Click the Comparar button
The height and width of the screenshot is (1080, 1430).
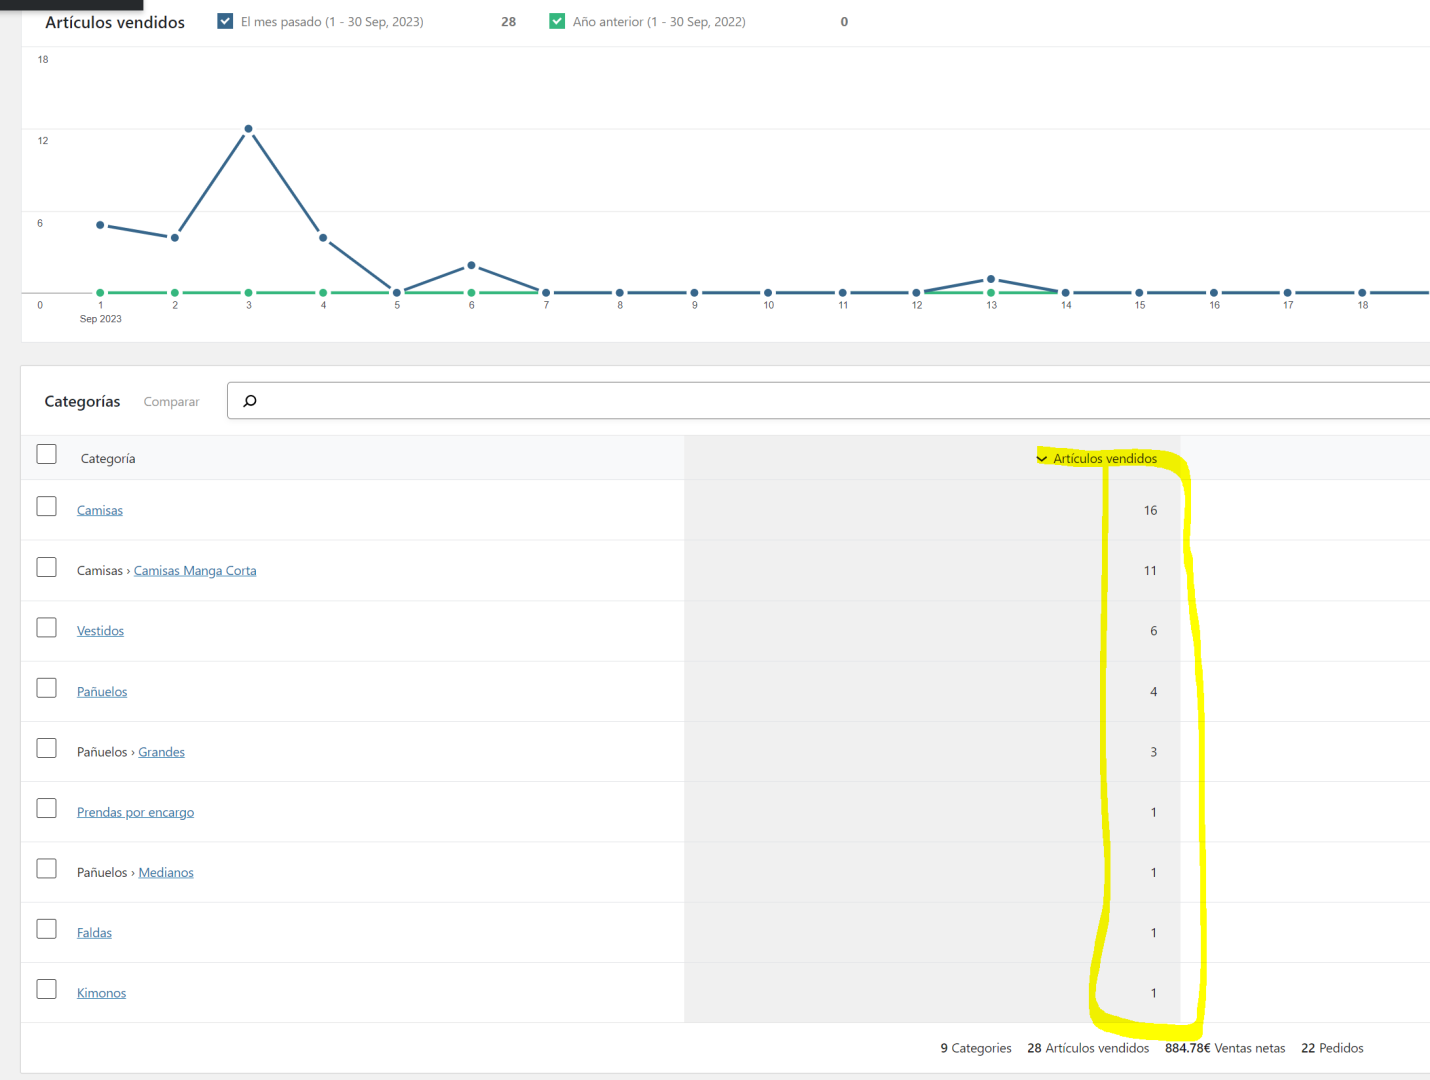(x=171, y=402)
